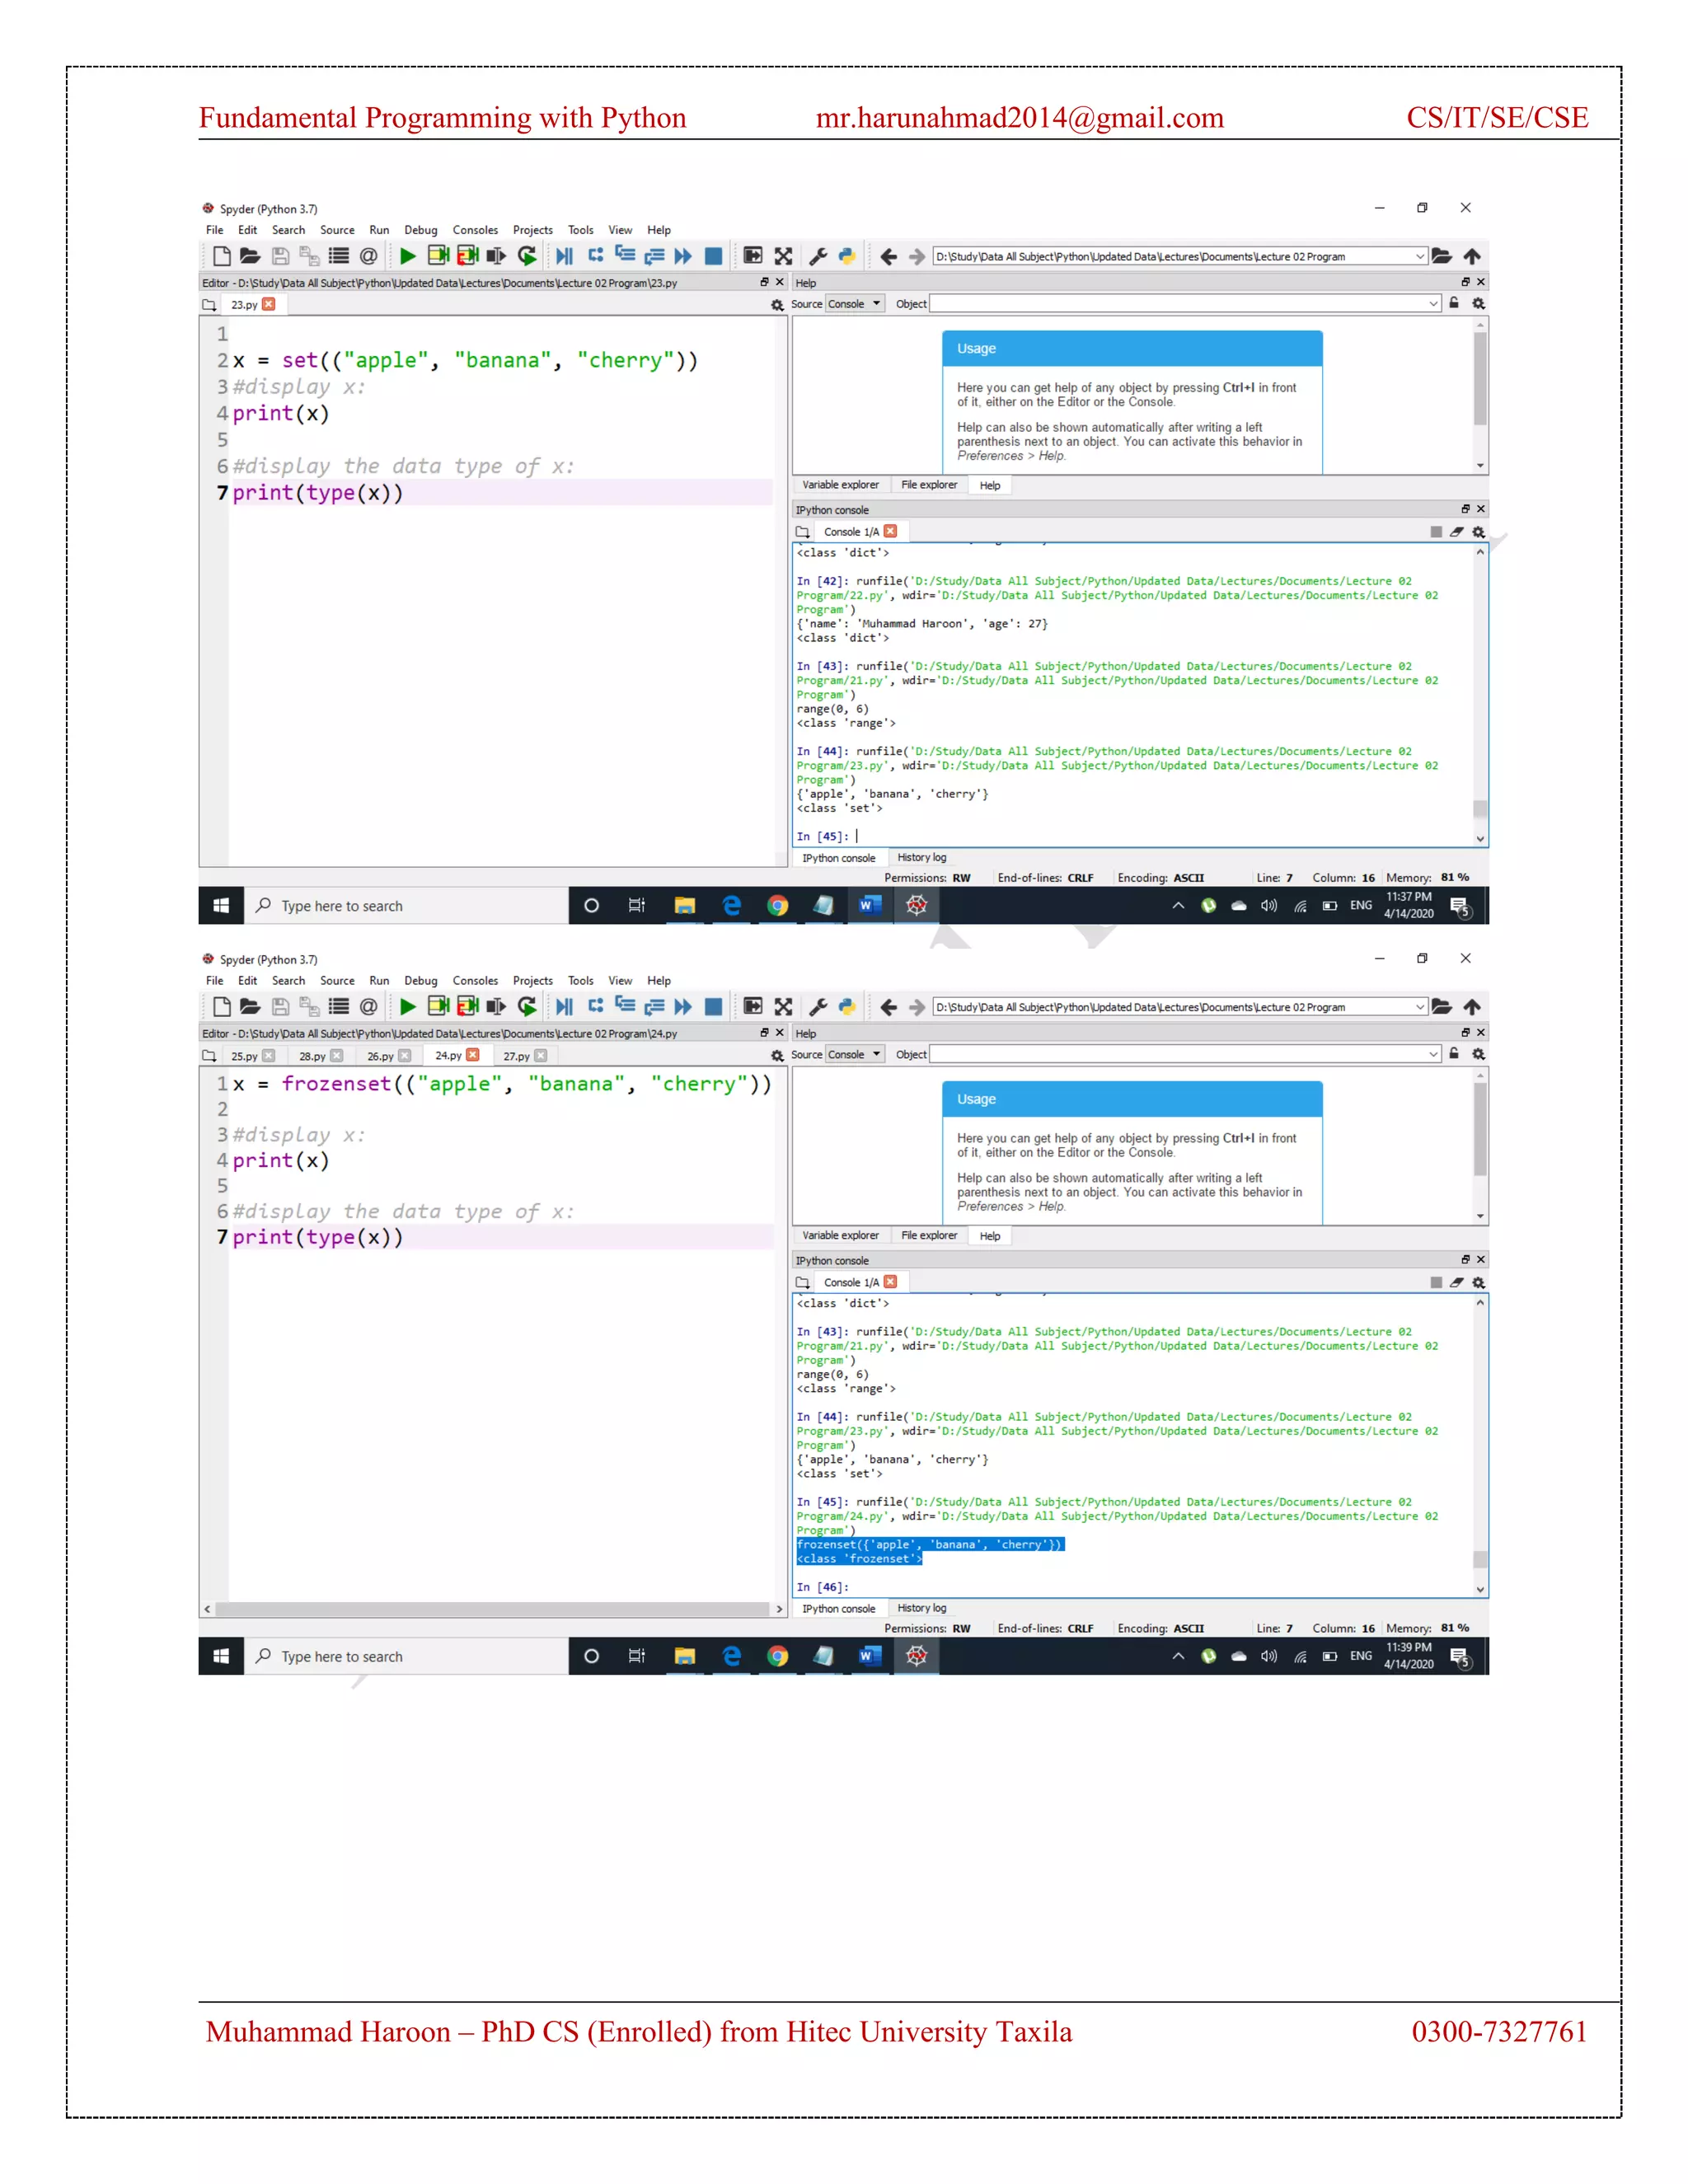Open the History log tab in the 23.py window

[x=921, y=858]
